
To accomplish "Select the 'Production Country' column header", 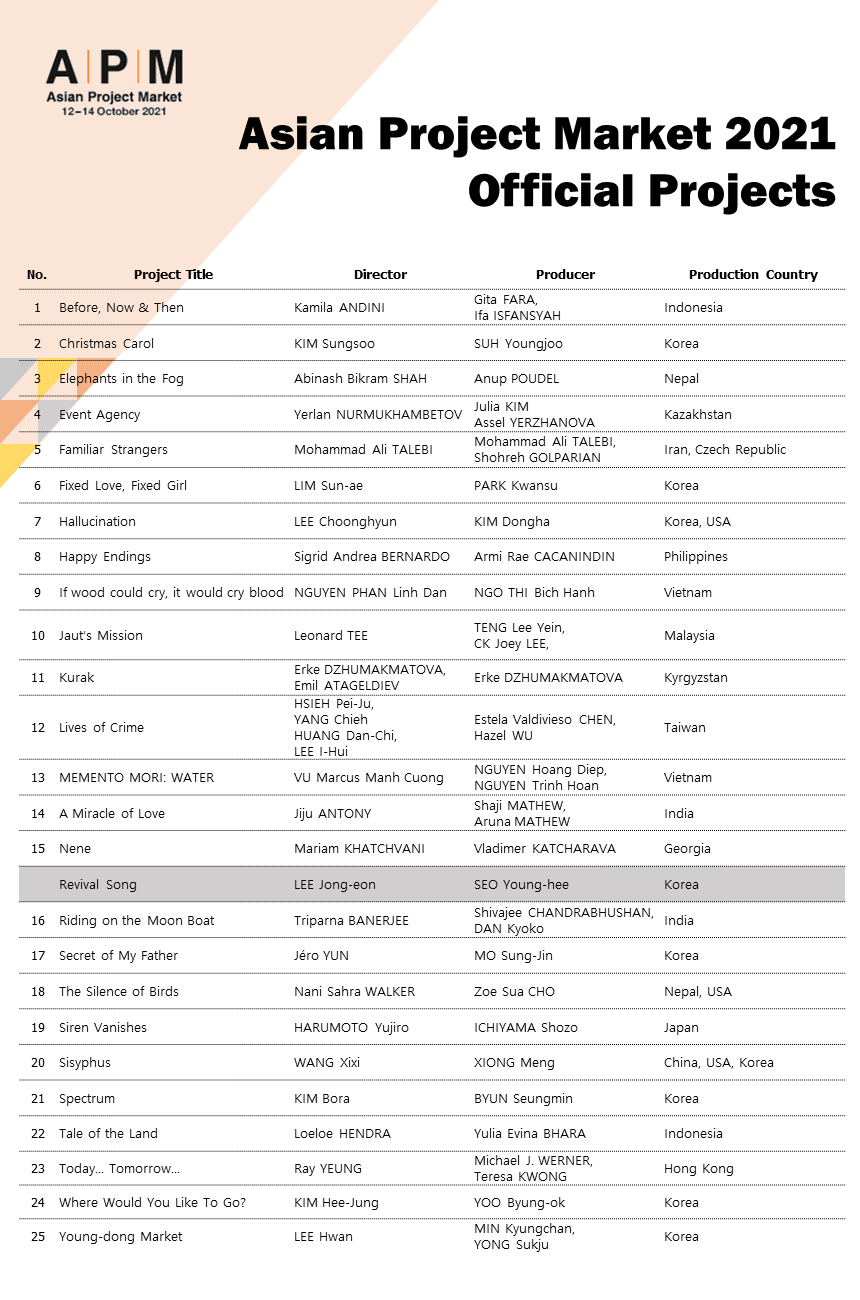I will tap(753, 274).
